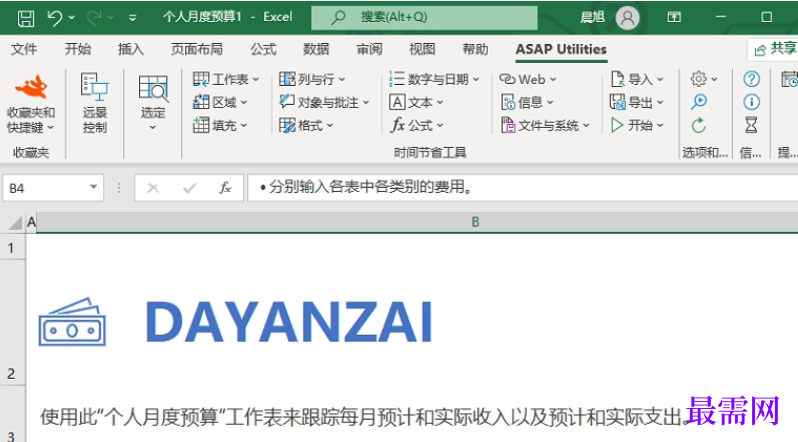This screenshot has height=442, width=798.
Task: Undo the last action
Action: pos(54,18)
